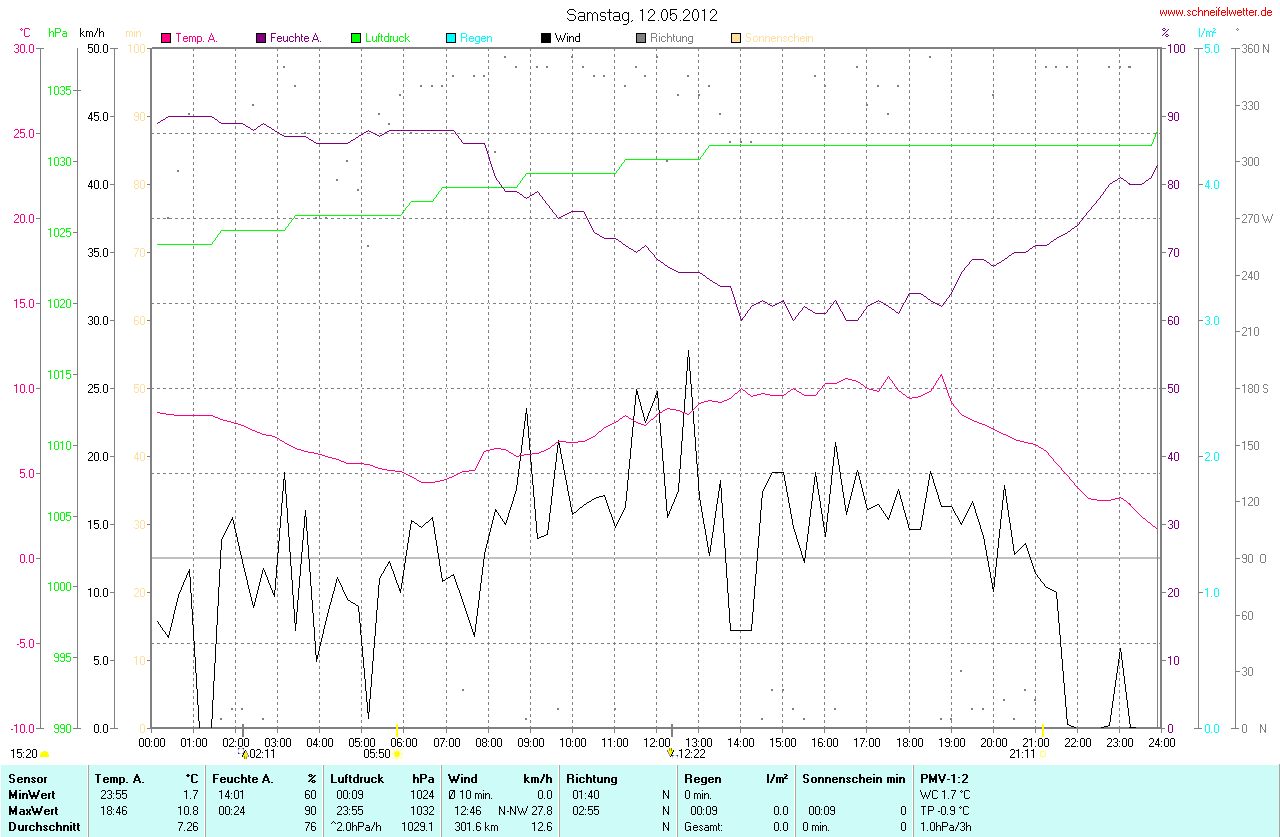Click the average wind value 12.6

click(541, 827)
